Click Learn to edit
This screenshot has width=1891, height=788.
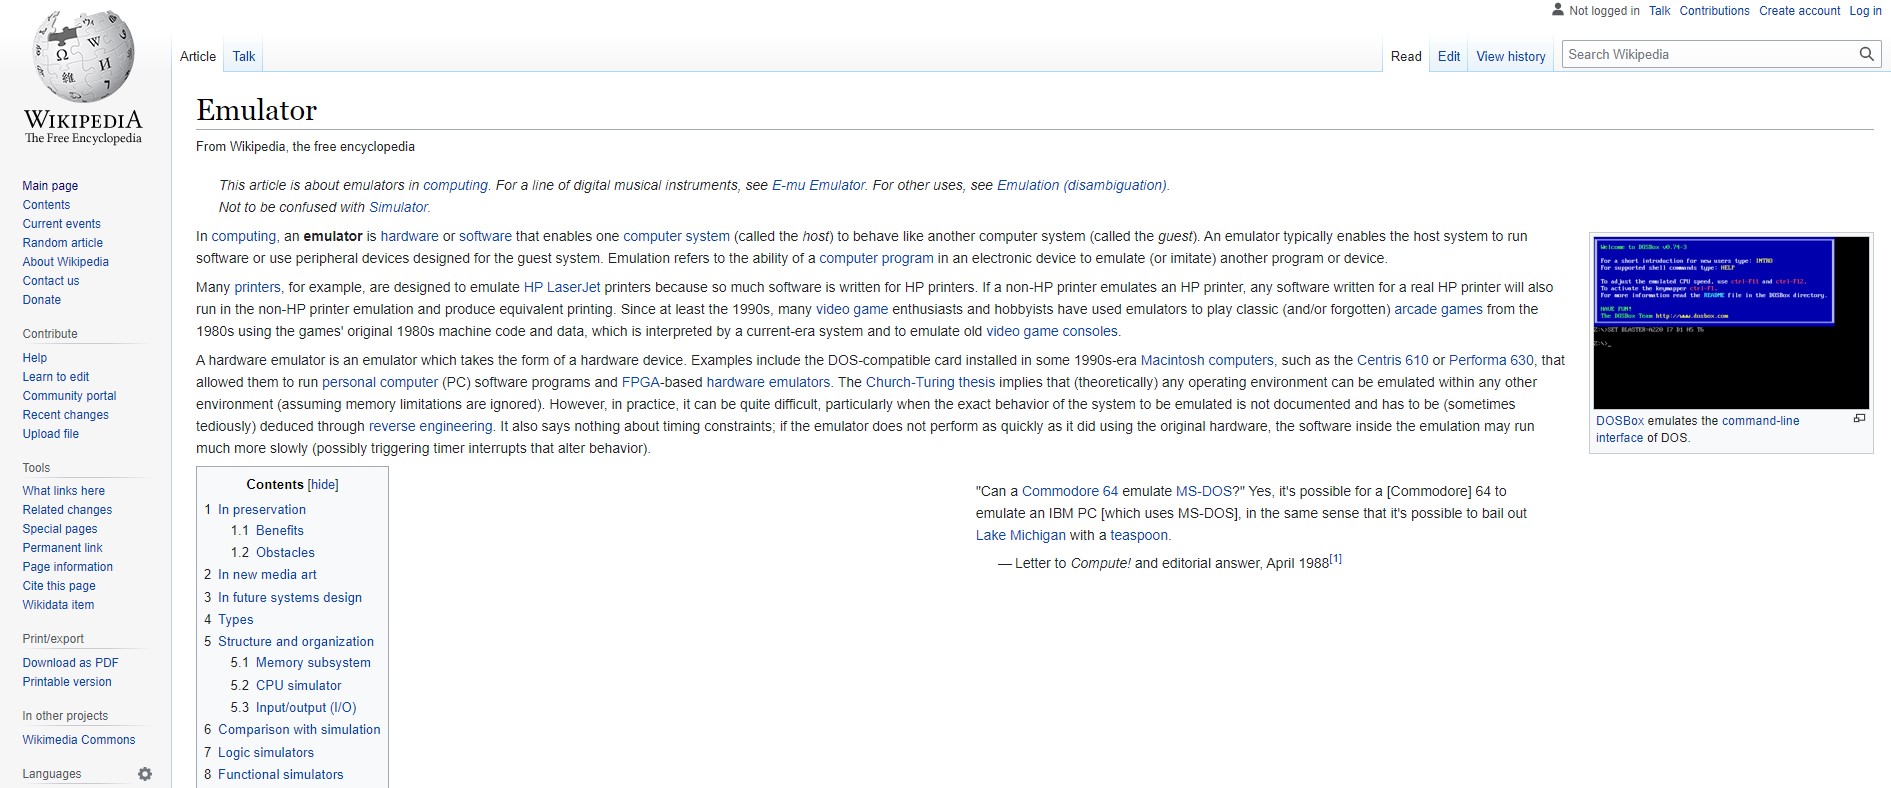(56, 377)
